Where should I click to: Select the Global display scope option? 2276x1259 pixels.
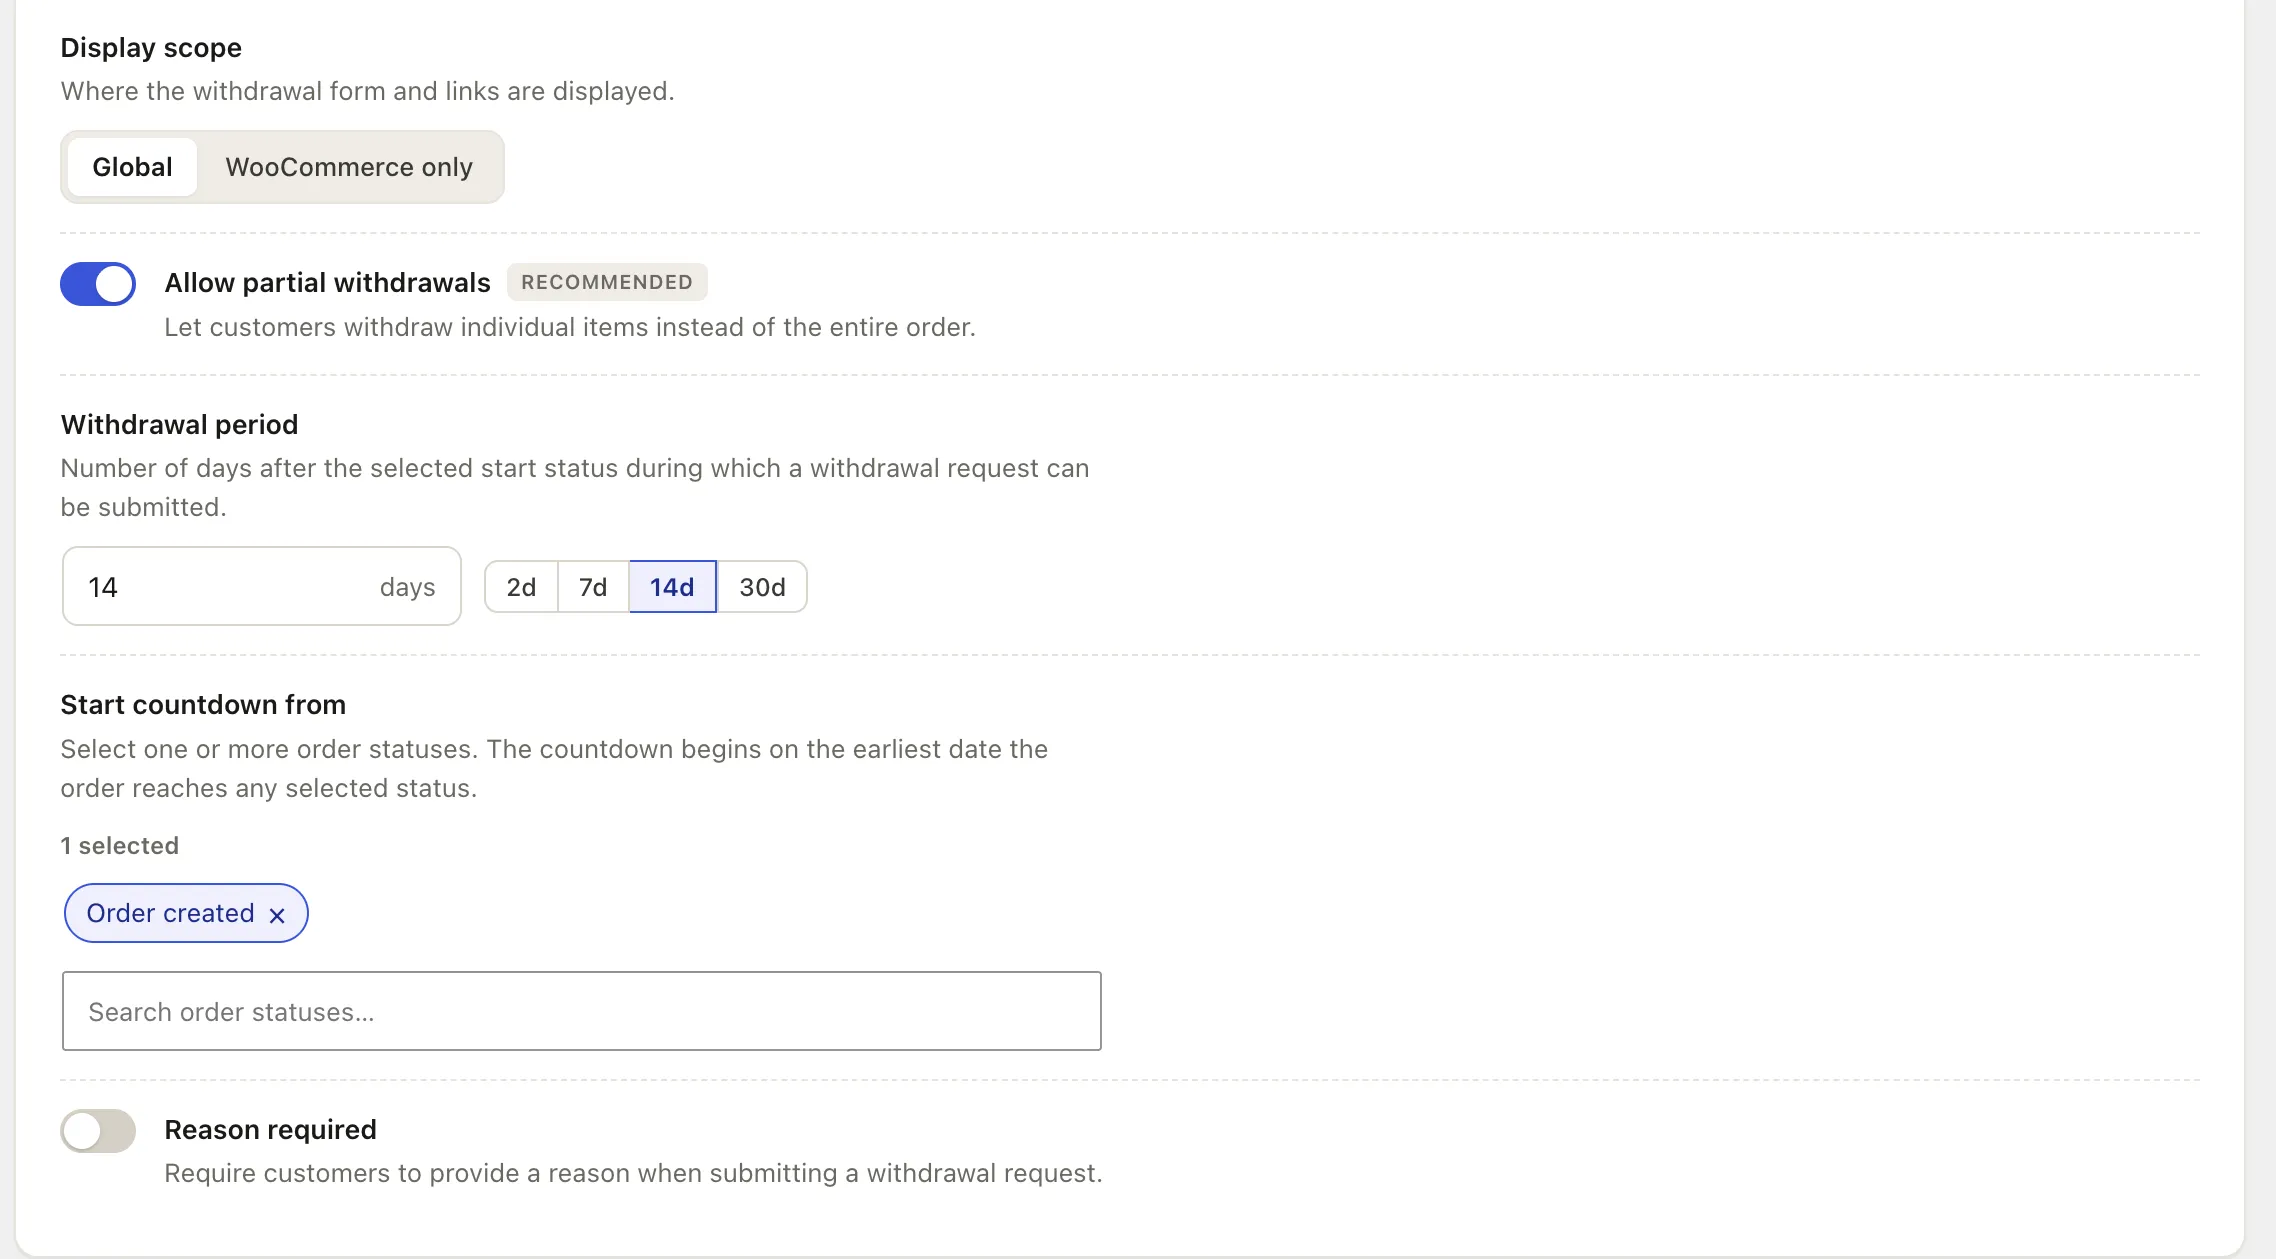click(132, 167)
